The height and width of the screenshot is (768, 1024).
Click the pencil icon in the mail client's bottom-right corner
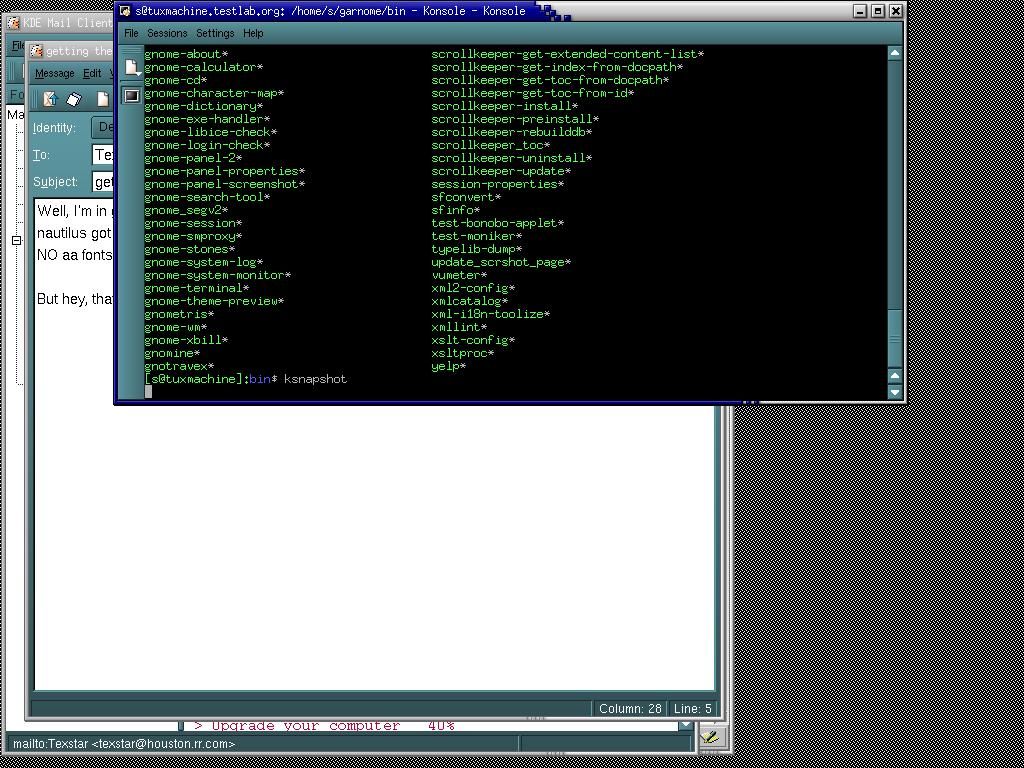click(x=710, y=738)
